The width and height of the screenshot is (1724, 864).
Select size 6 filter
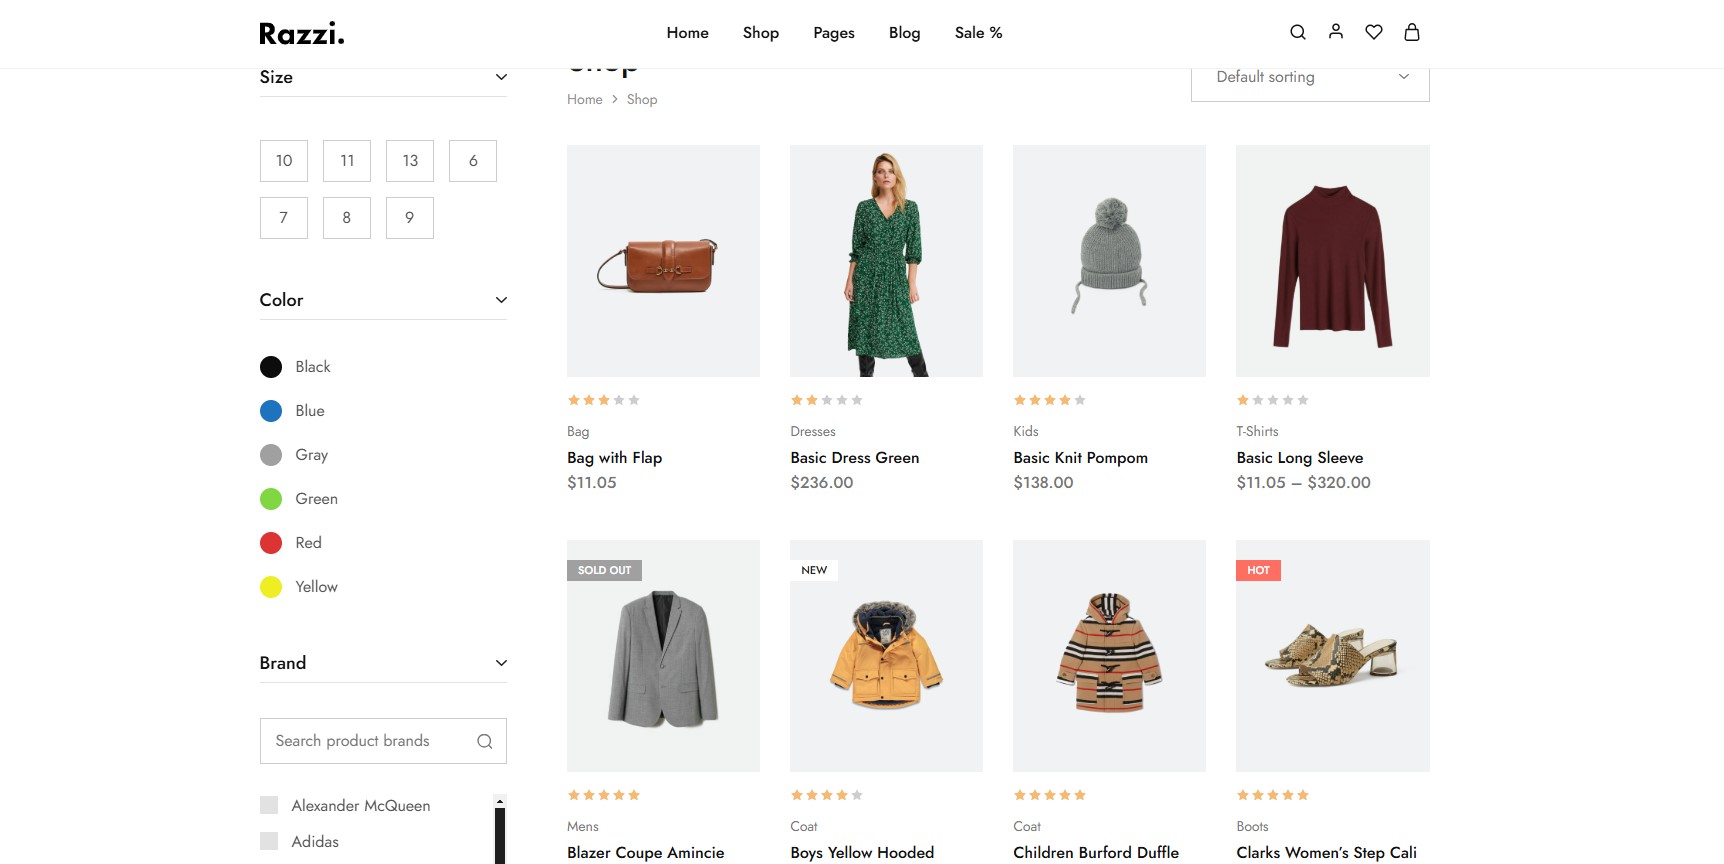(x=473, y=161)
